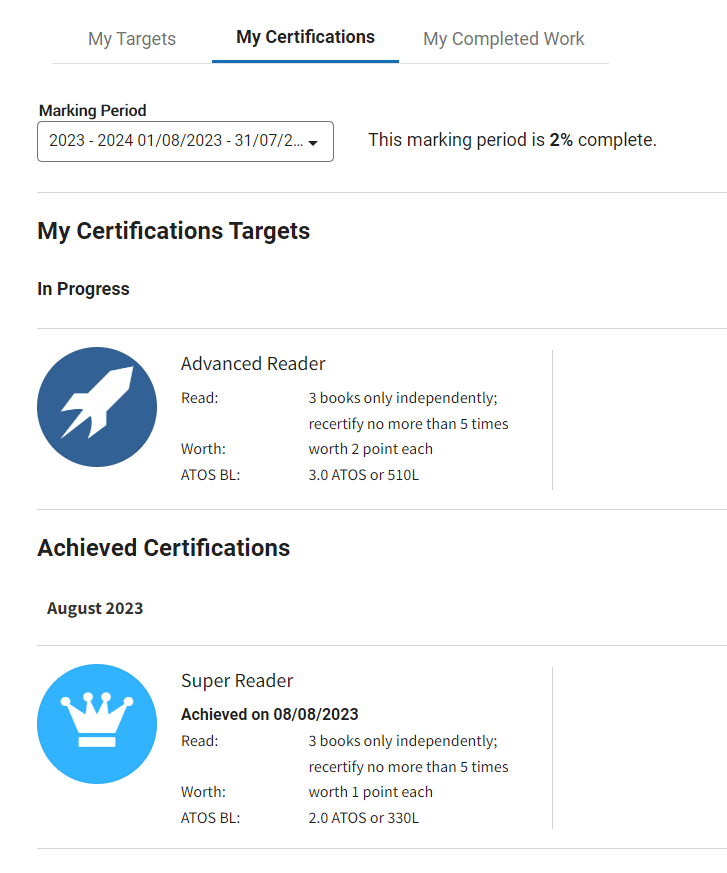The width and height of the screenshot is (727, 873).
Task: Click the worth 1 point each text
Action: point(370,792)
